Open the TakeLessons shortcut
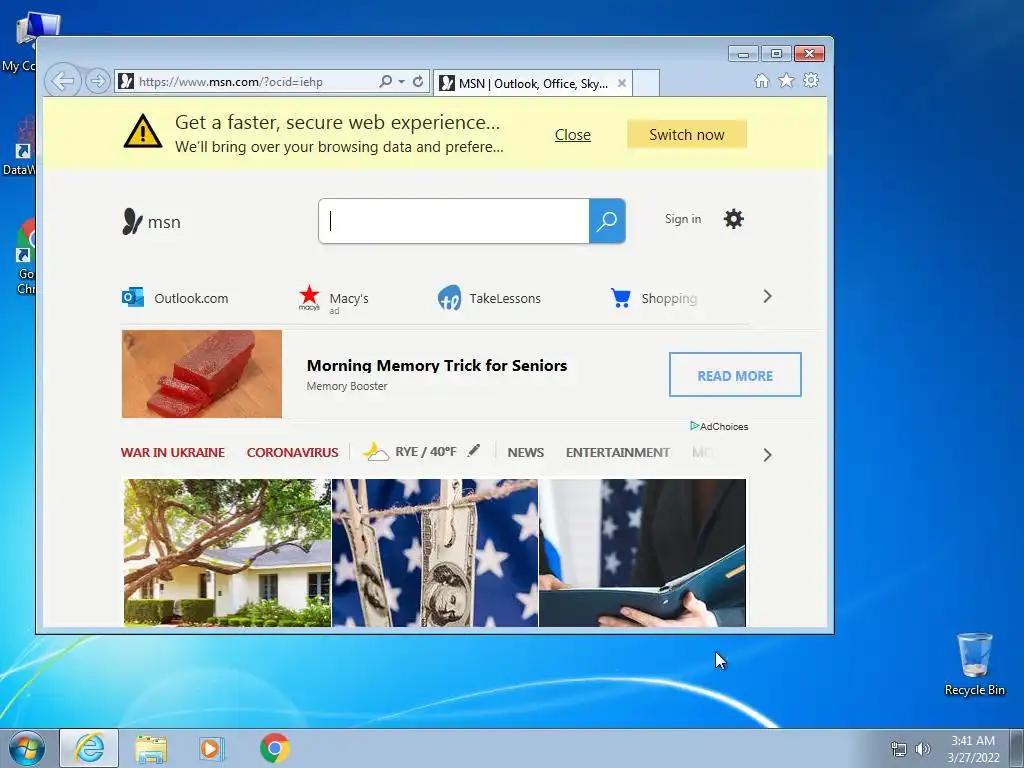Screen dimensions: 1024x768 click(505, 298)
